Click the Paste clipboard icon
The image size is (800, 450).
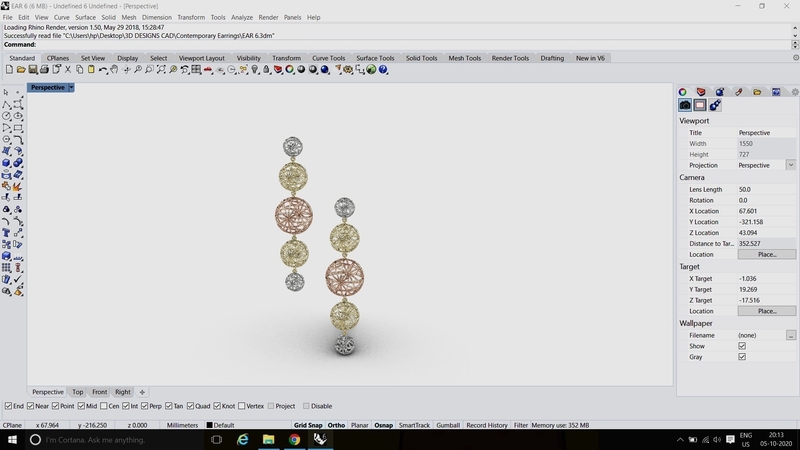91,69
